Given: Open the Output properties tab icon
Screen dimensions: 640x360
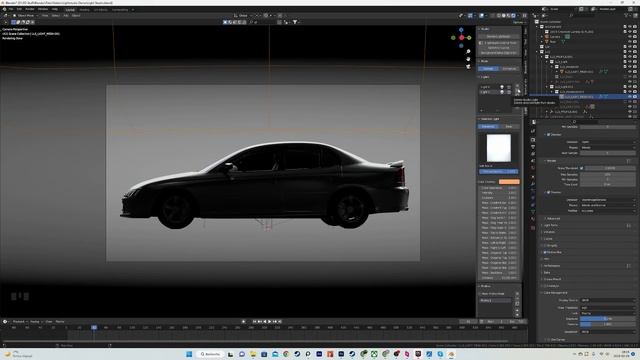Looking at the screenshot, I should (x=533, y=147).
